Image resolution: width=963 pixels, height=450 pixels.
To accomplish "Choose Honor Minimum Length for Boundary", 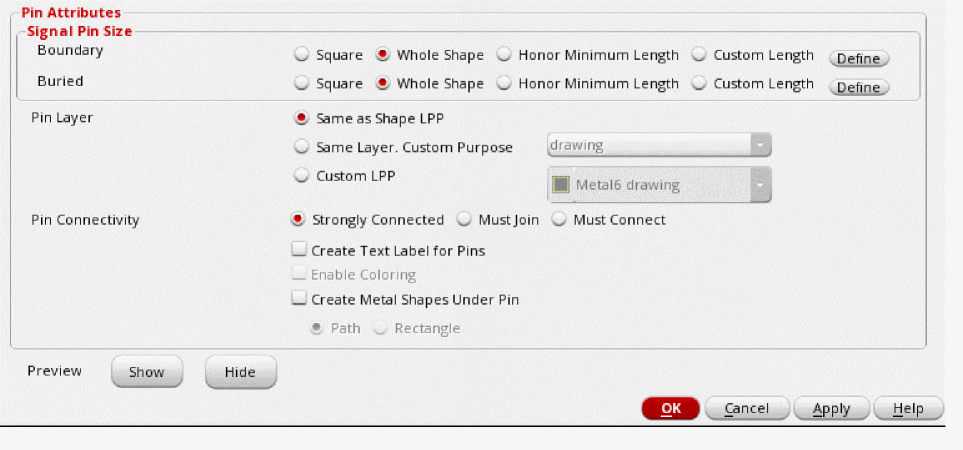I will pos(504,55).
